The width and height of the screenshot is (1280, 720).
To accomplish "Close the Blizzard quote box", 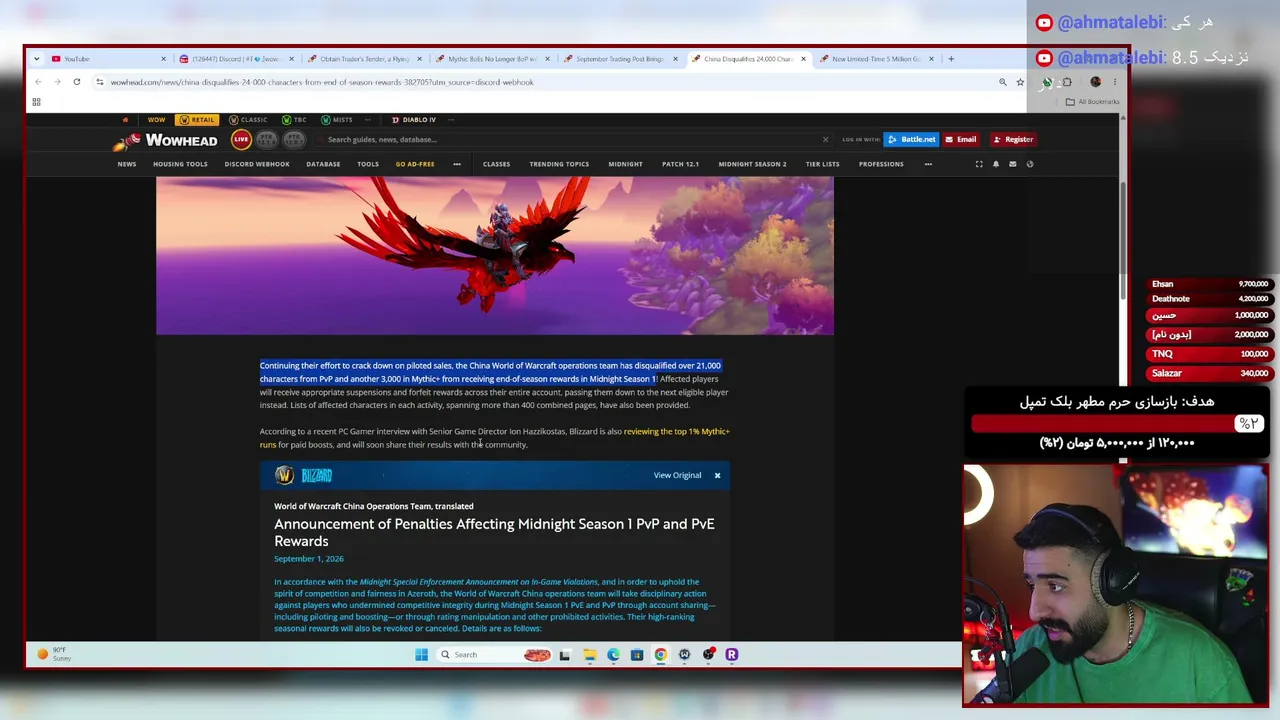I will [717, 475].
